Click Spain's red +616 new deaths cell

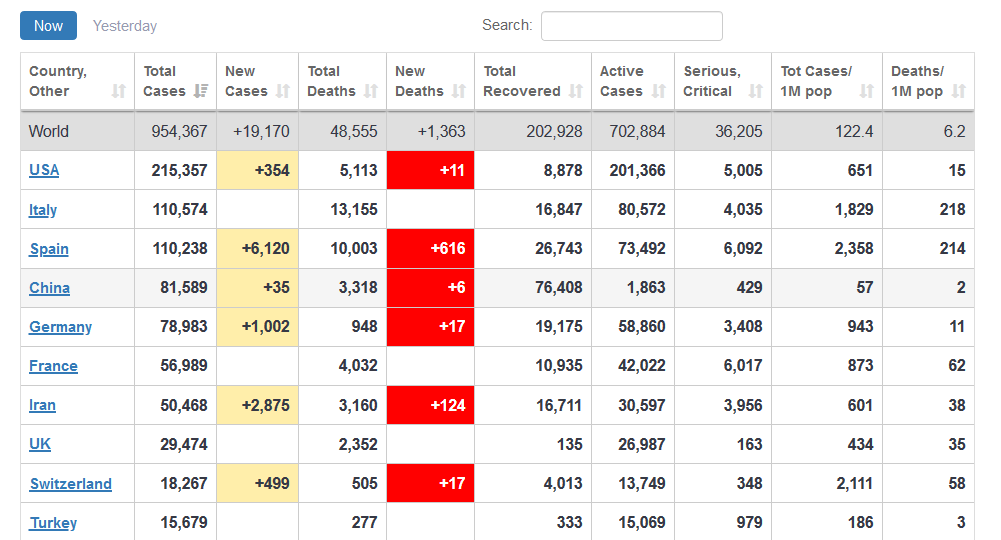point(431,248)
